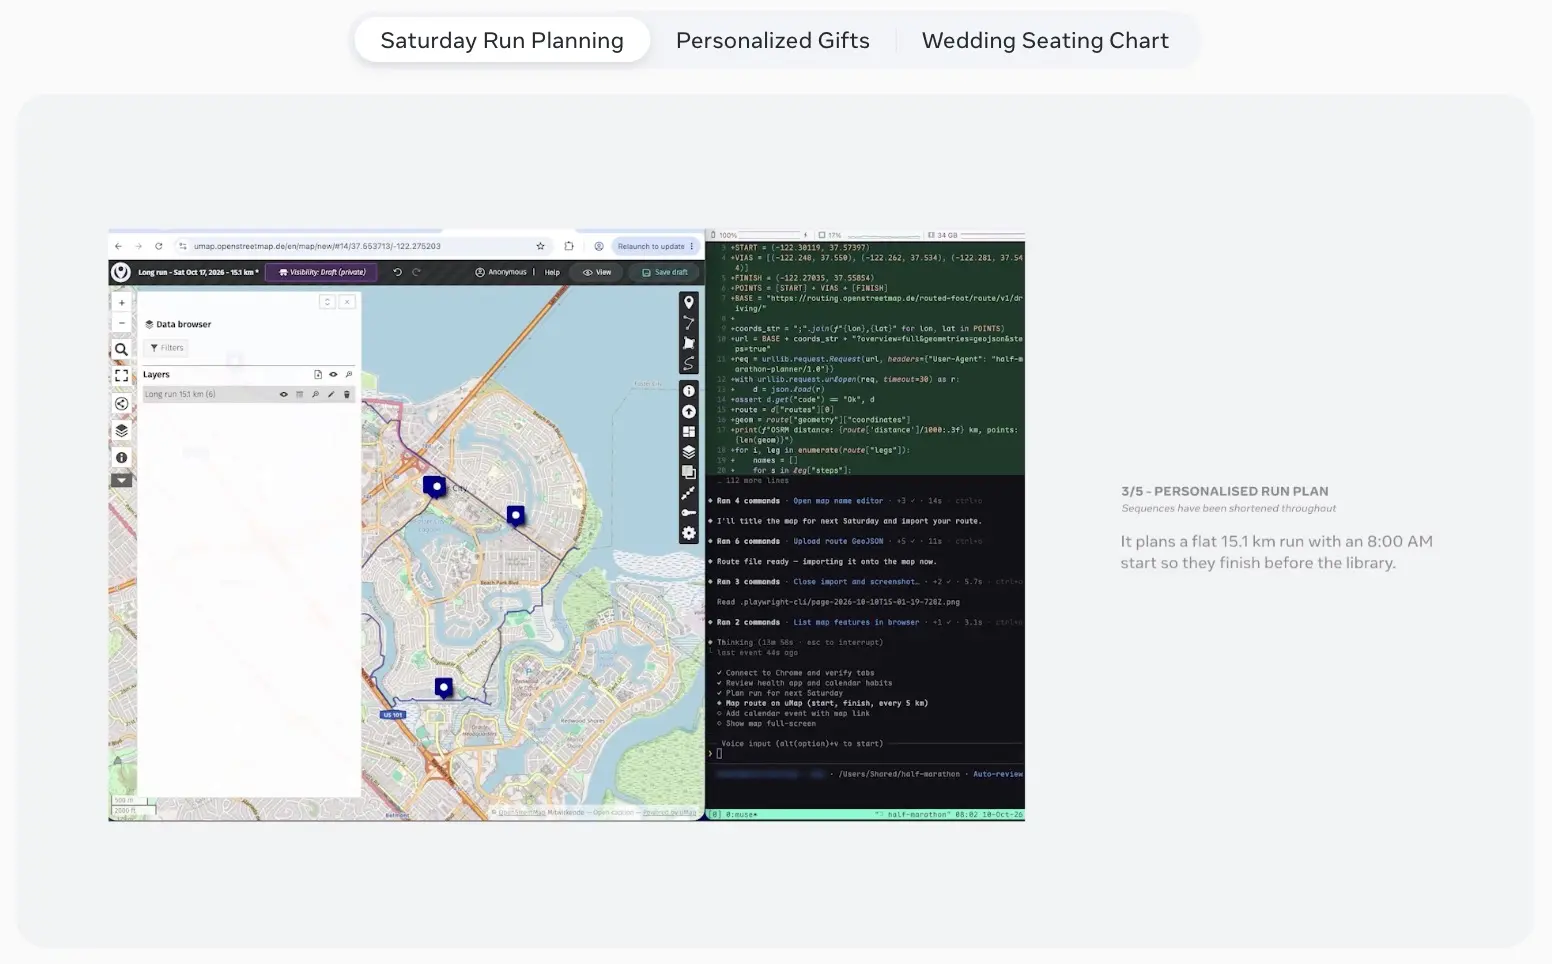Expand the Filters section

(167, 348)
